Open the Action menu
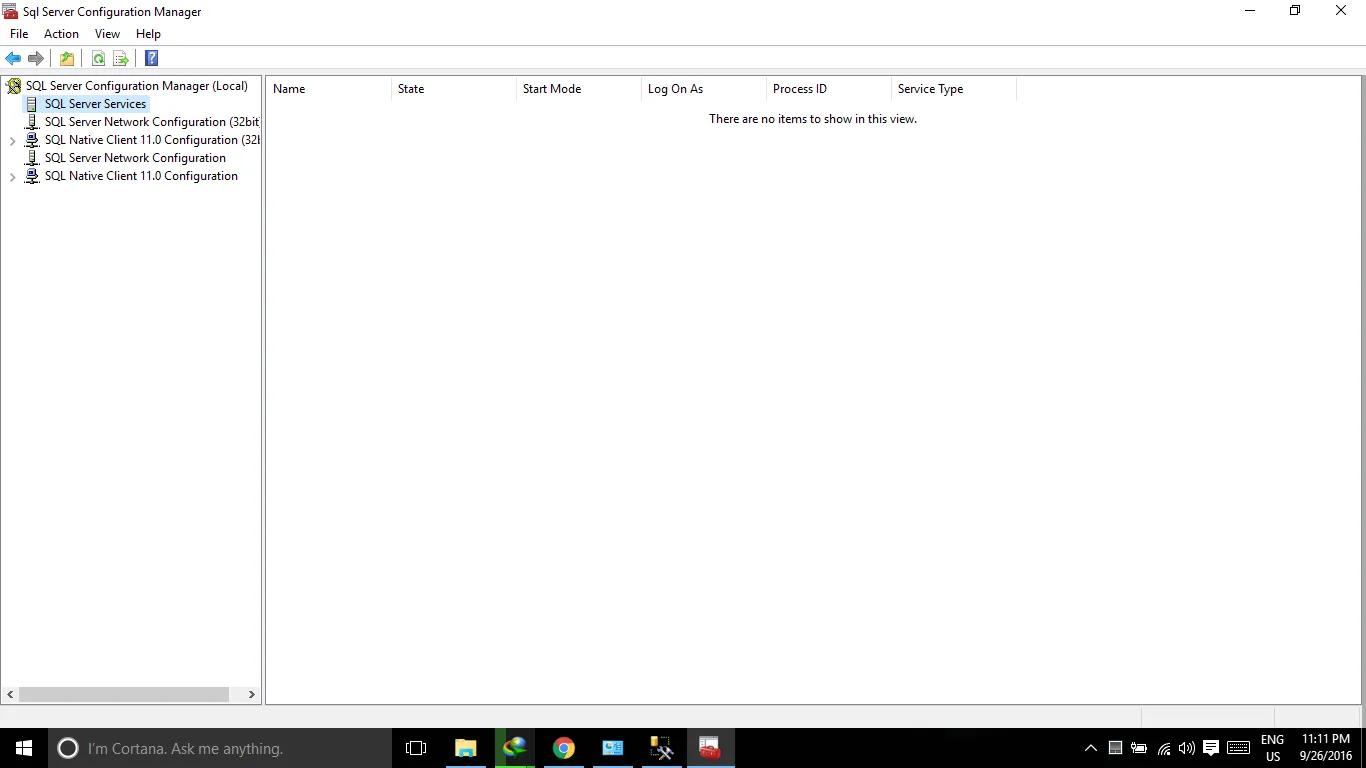Image resolution: width=1366 pixels, height=768 pixels. click(x=61, y=34)
